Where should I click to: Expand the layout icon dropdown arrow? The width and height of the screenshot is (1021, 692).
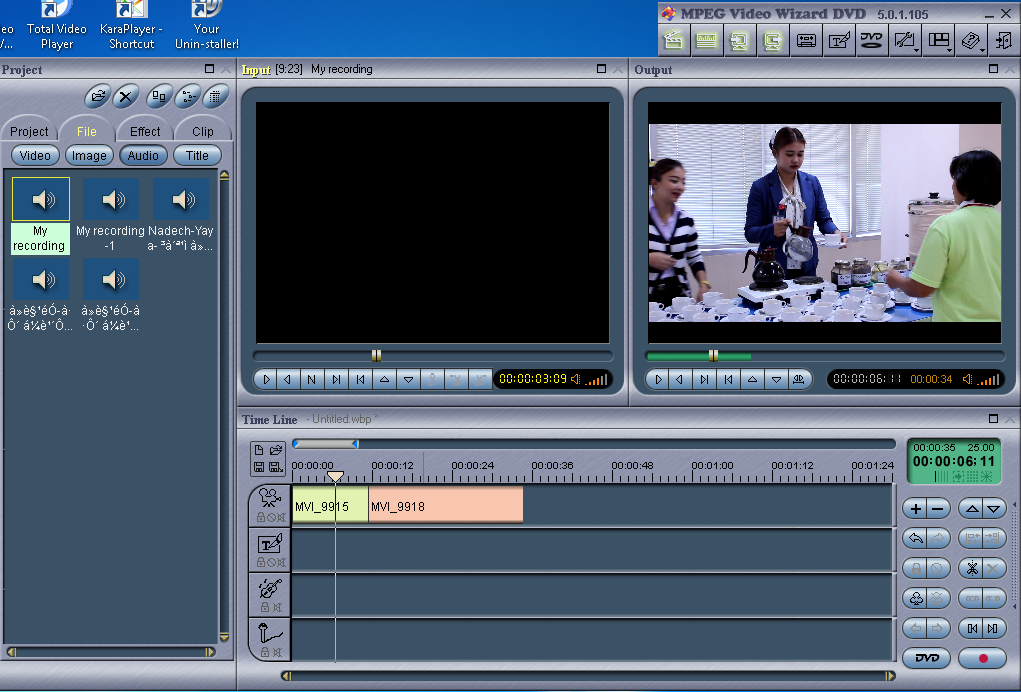point(948,50)
